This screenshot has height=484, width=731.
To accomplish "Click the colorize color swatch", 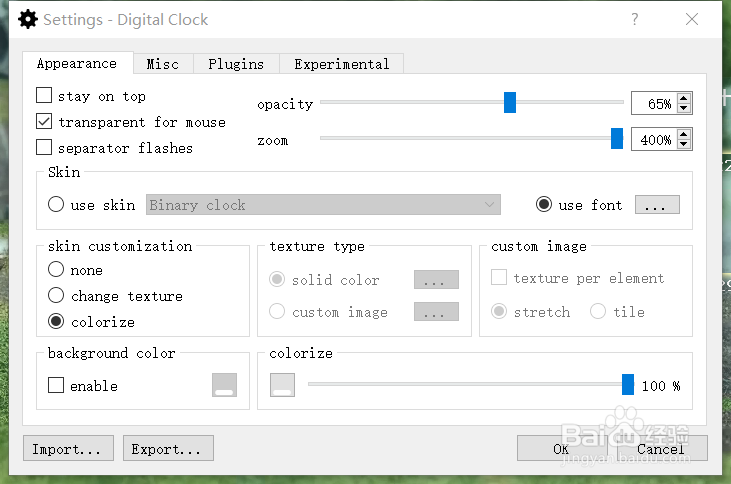I will [283, 386].
